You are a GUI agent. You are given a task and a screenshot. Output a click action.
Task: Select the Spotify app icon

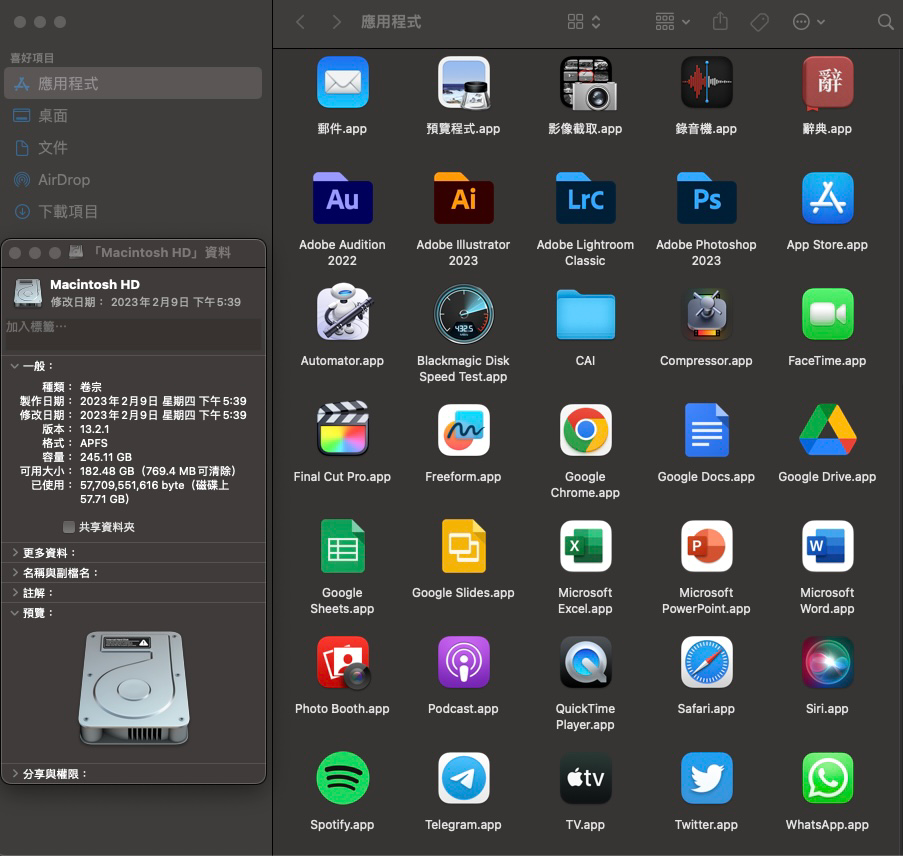(x=343, y=778)
